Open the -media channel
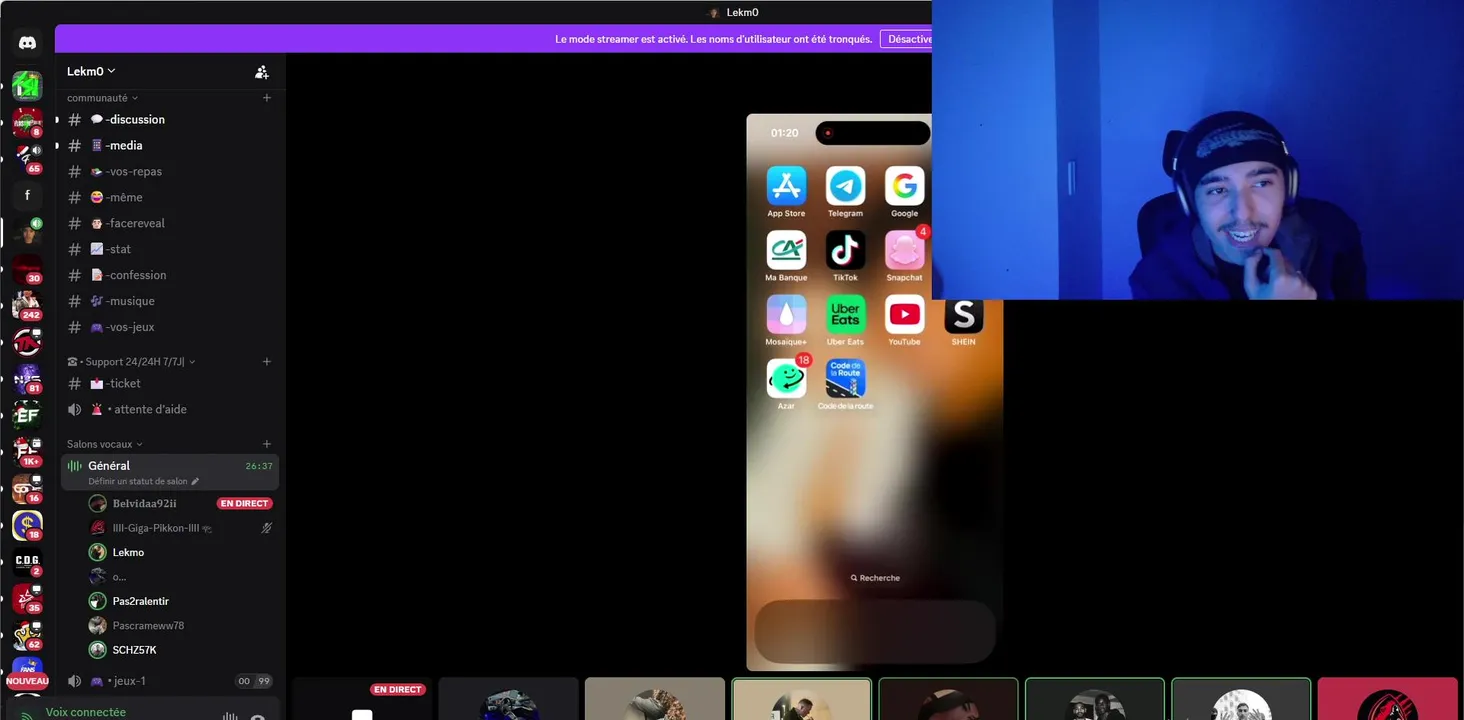1464x720 pixels. 170,145
